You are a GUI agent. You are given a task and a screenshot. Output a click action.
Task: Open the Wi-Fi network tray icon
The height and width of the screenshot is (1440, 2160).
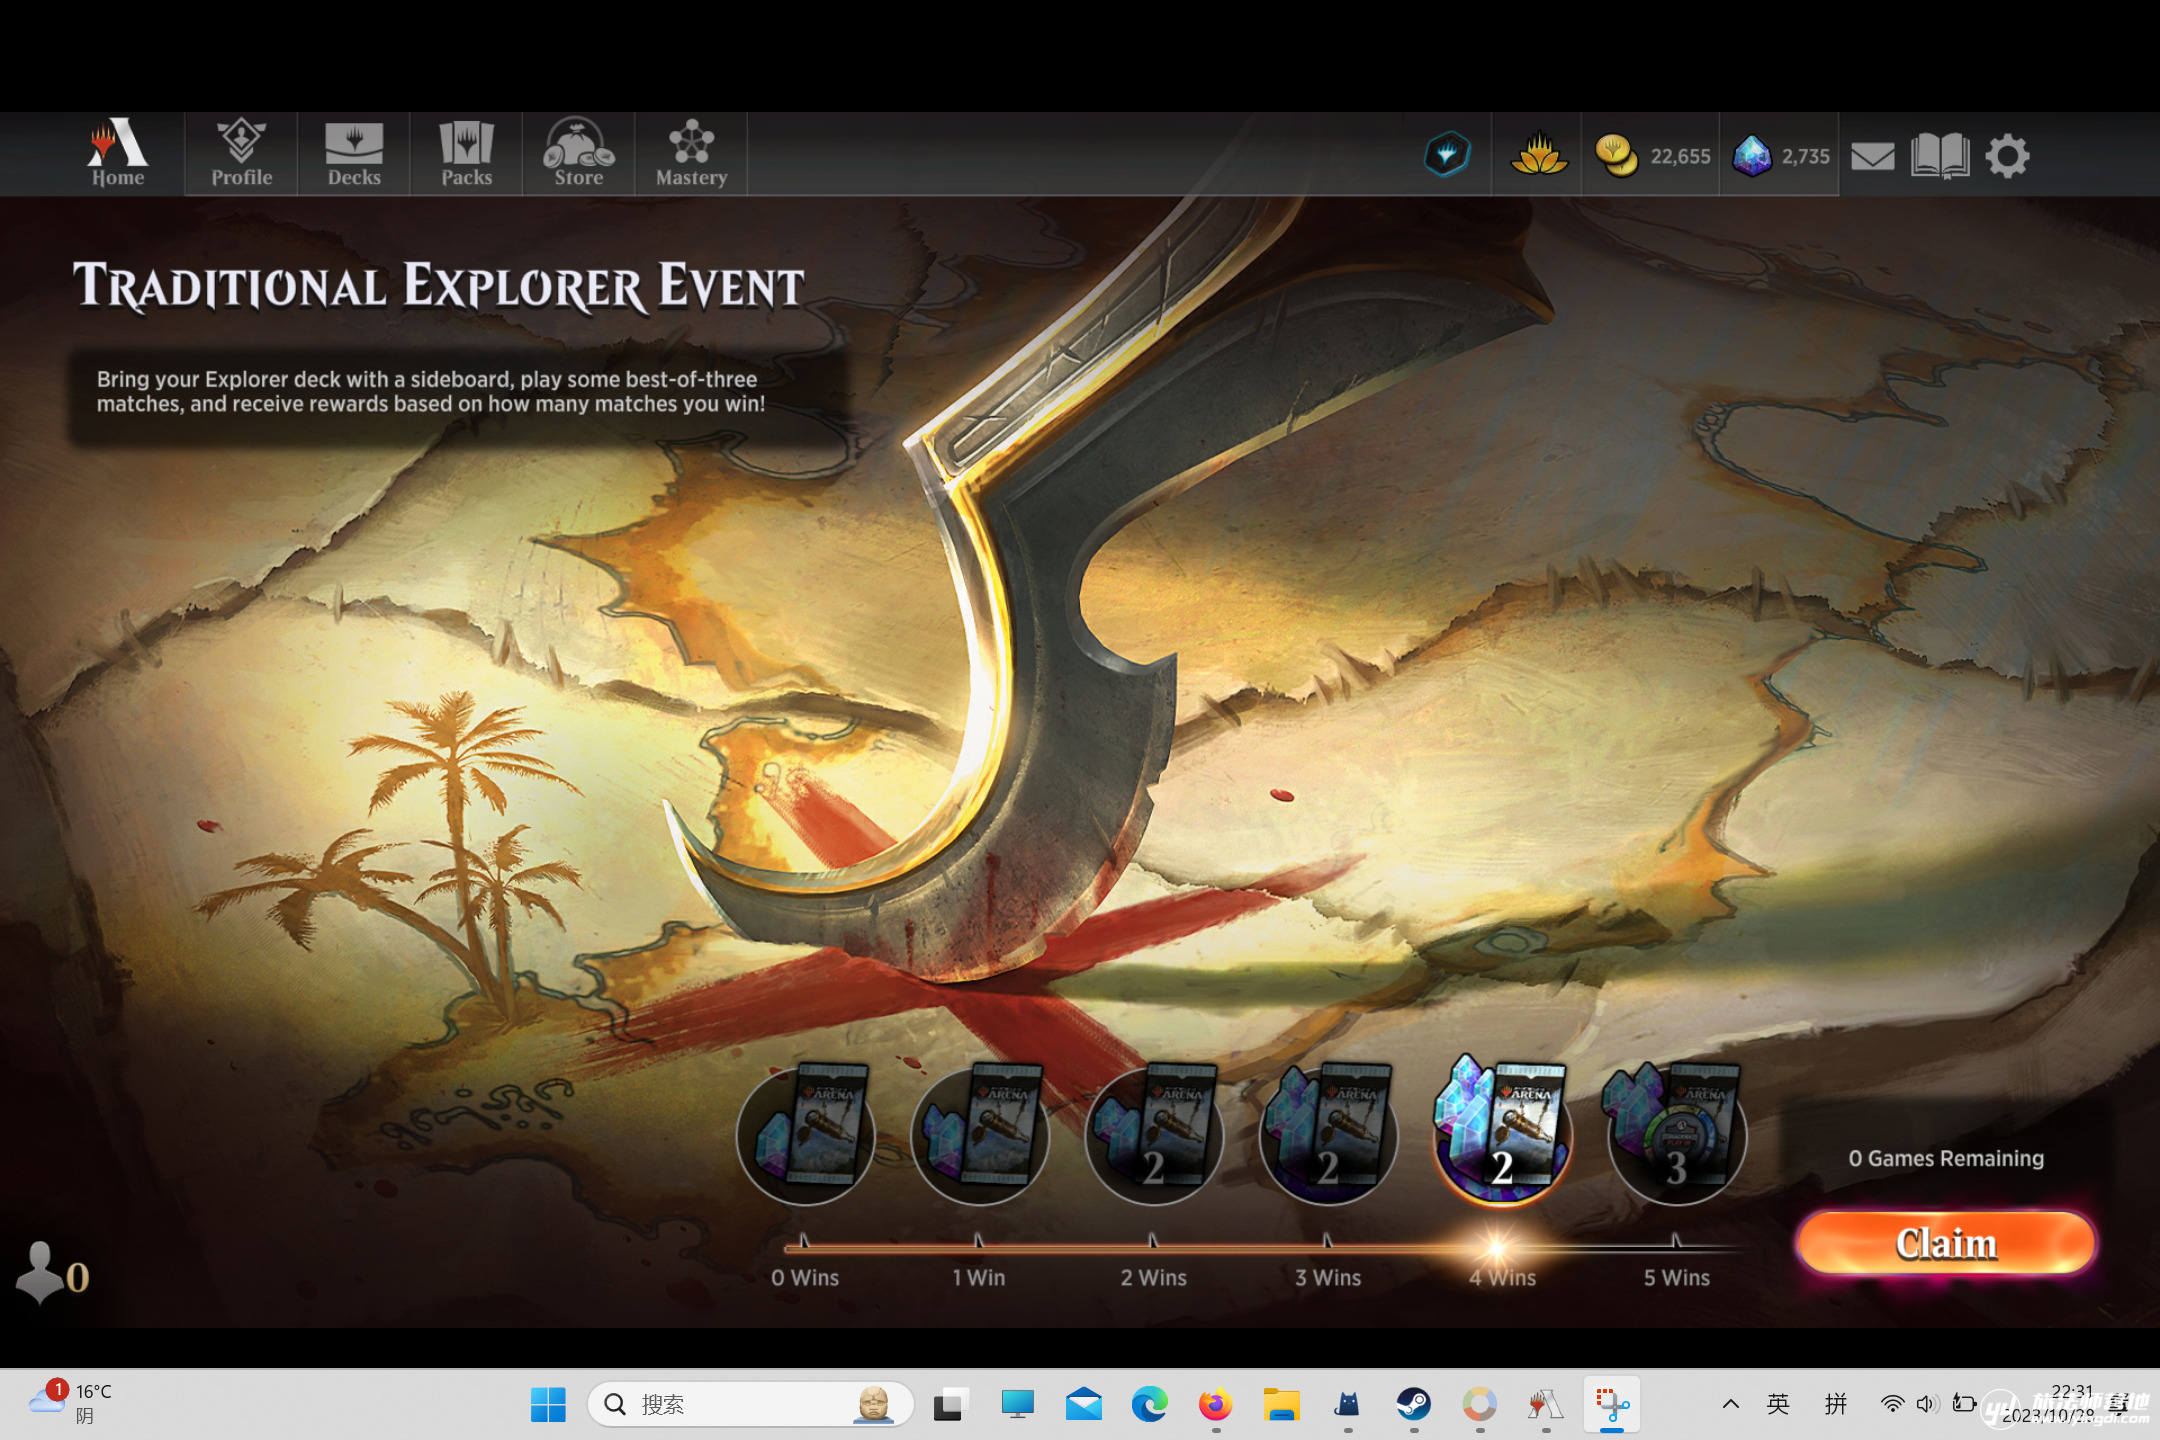click(1891, 1404)
